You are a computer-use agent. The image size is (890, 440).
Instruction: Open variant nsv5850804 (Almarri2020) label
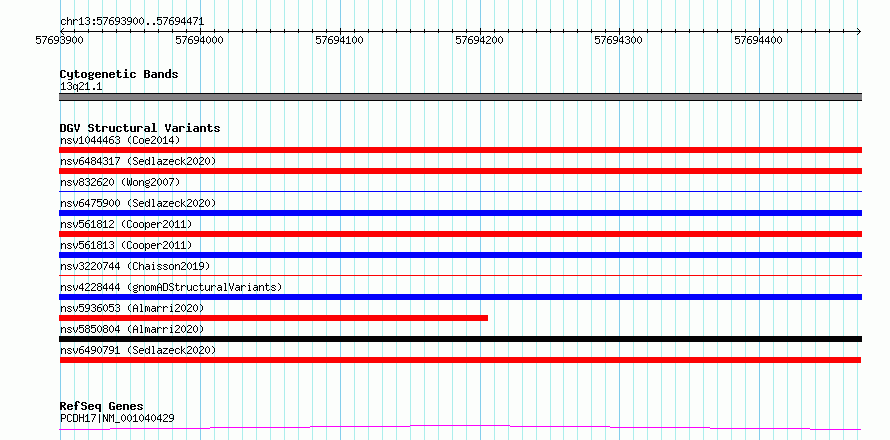pyautogui.click(x=132, y=329)
